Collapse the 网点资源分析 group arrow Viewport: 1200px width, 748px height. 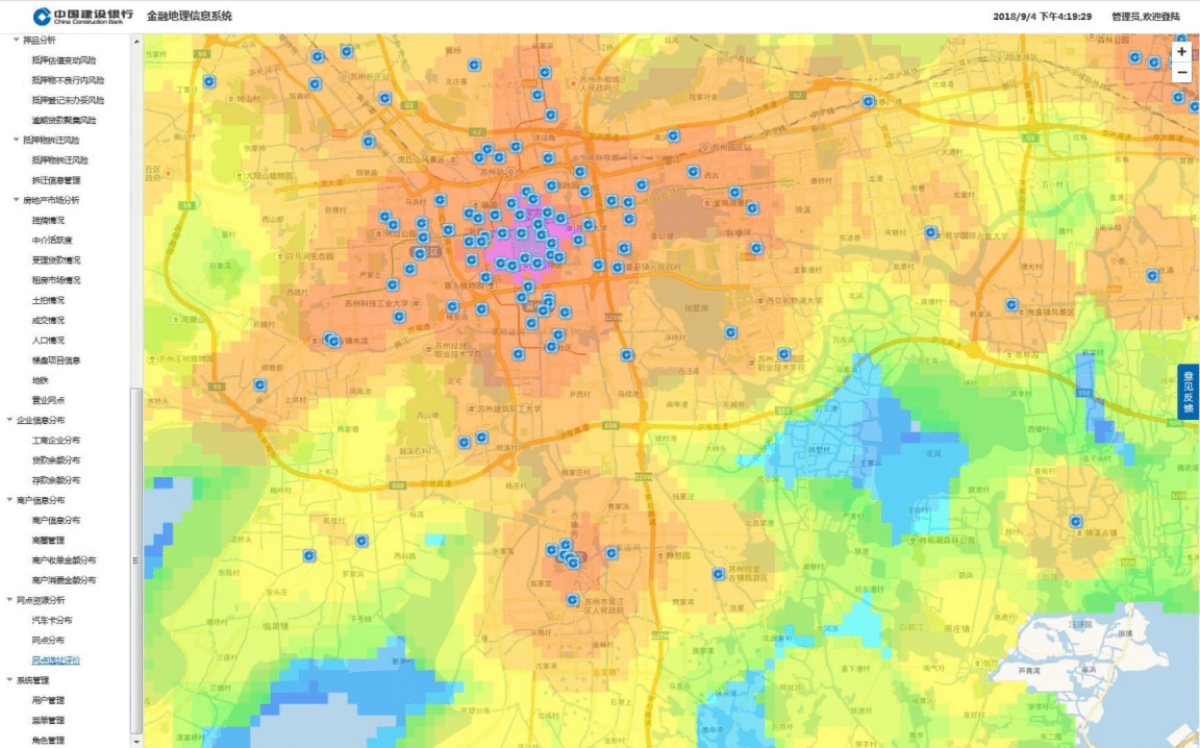(x=10, y=600)
